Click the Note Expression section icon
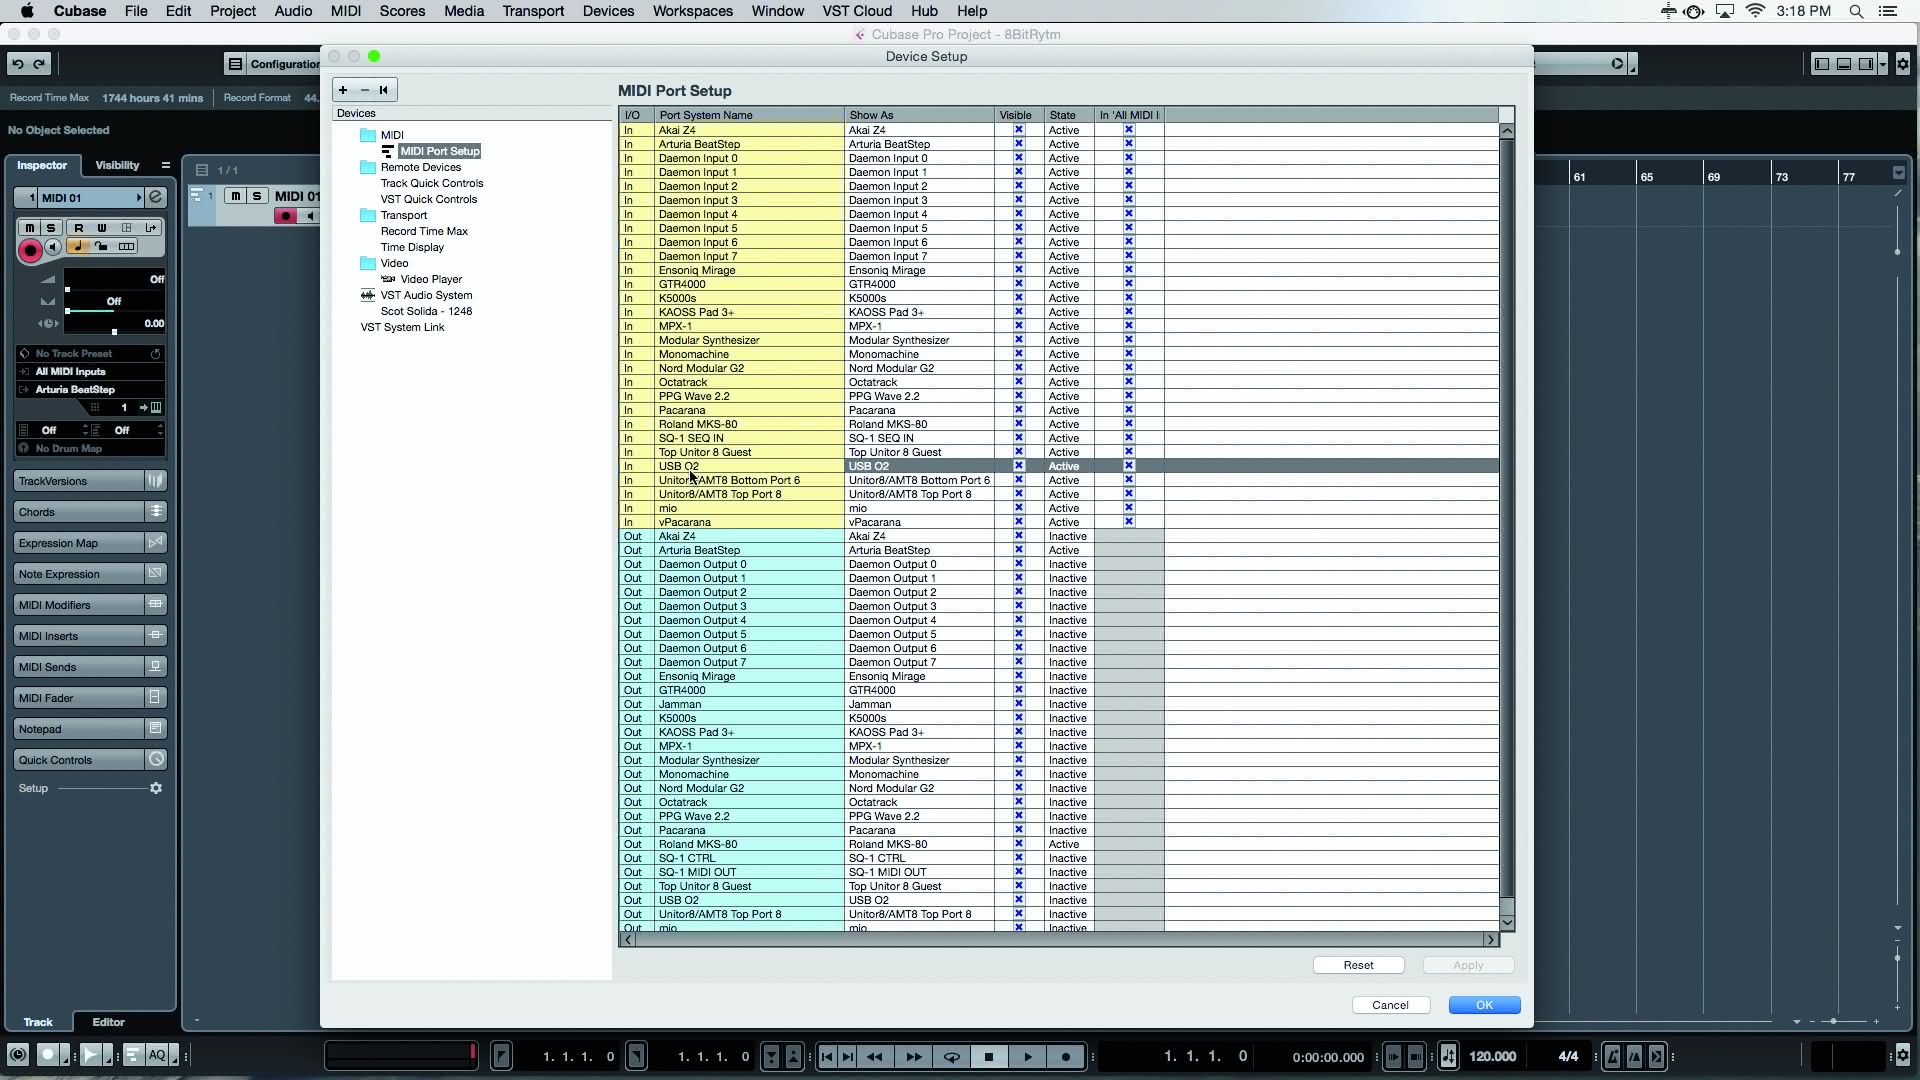Viewport: 1920px width, 1080px height. coord(156,574)
